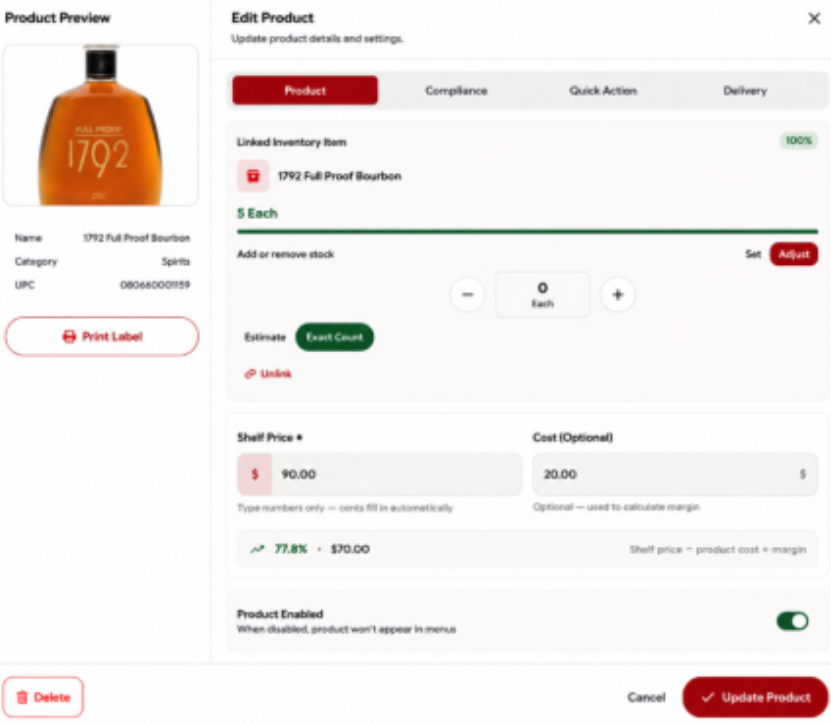The image size is (831, 725).
Task: Click the minus stock stepper button
Action: click(x=467, y=295)
